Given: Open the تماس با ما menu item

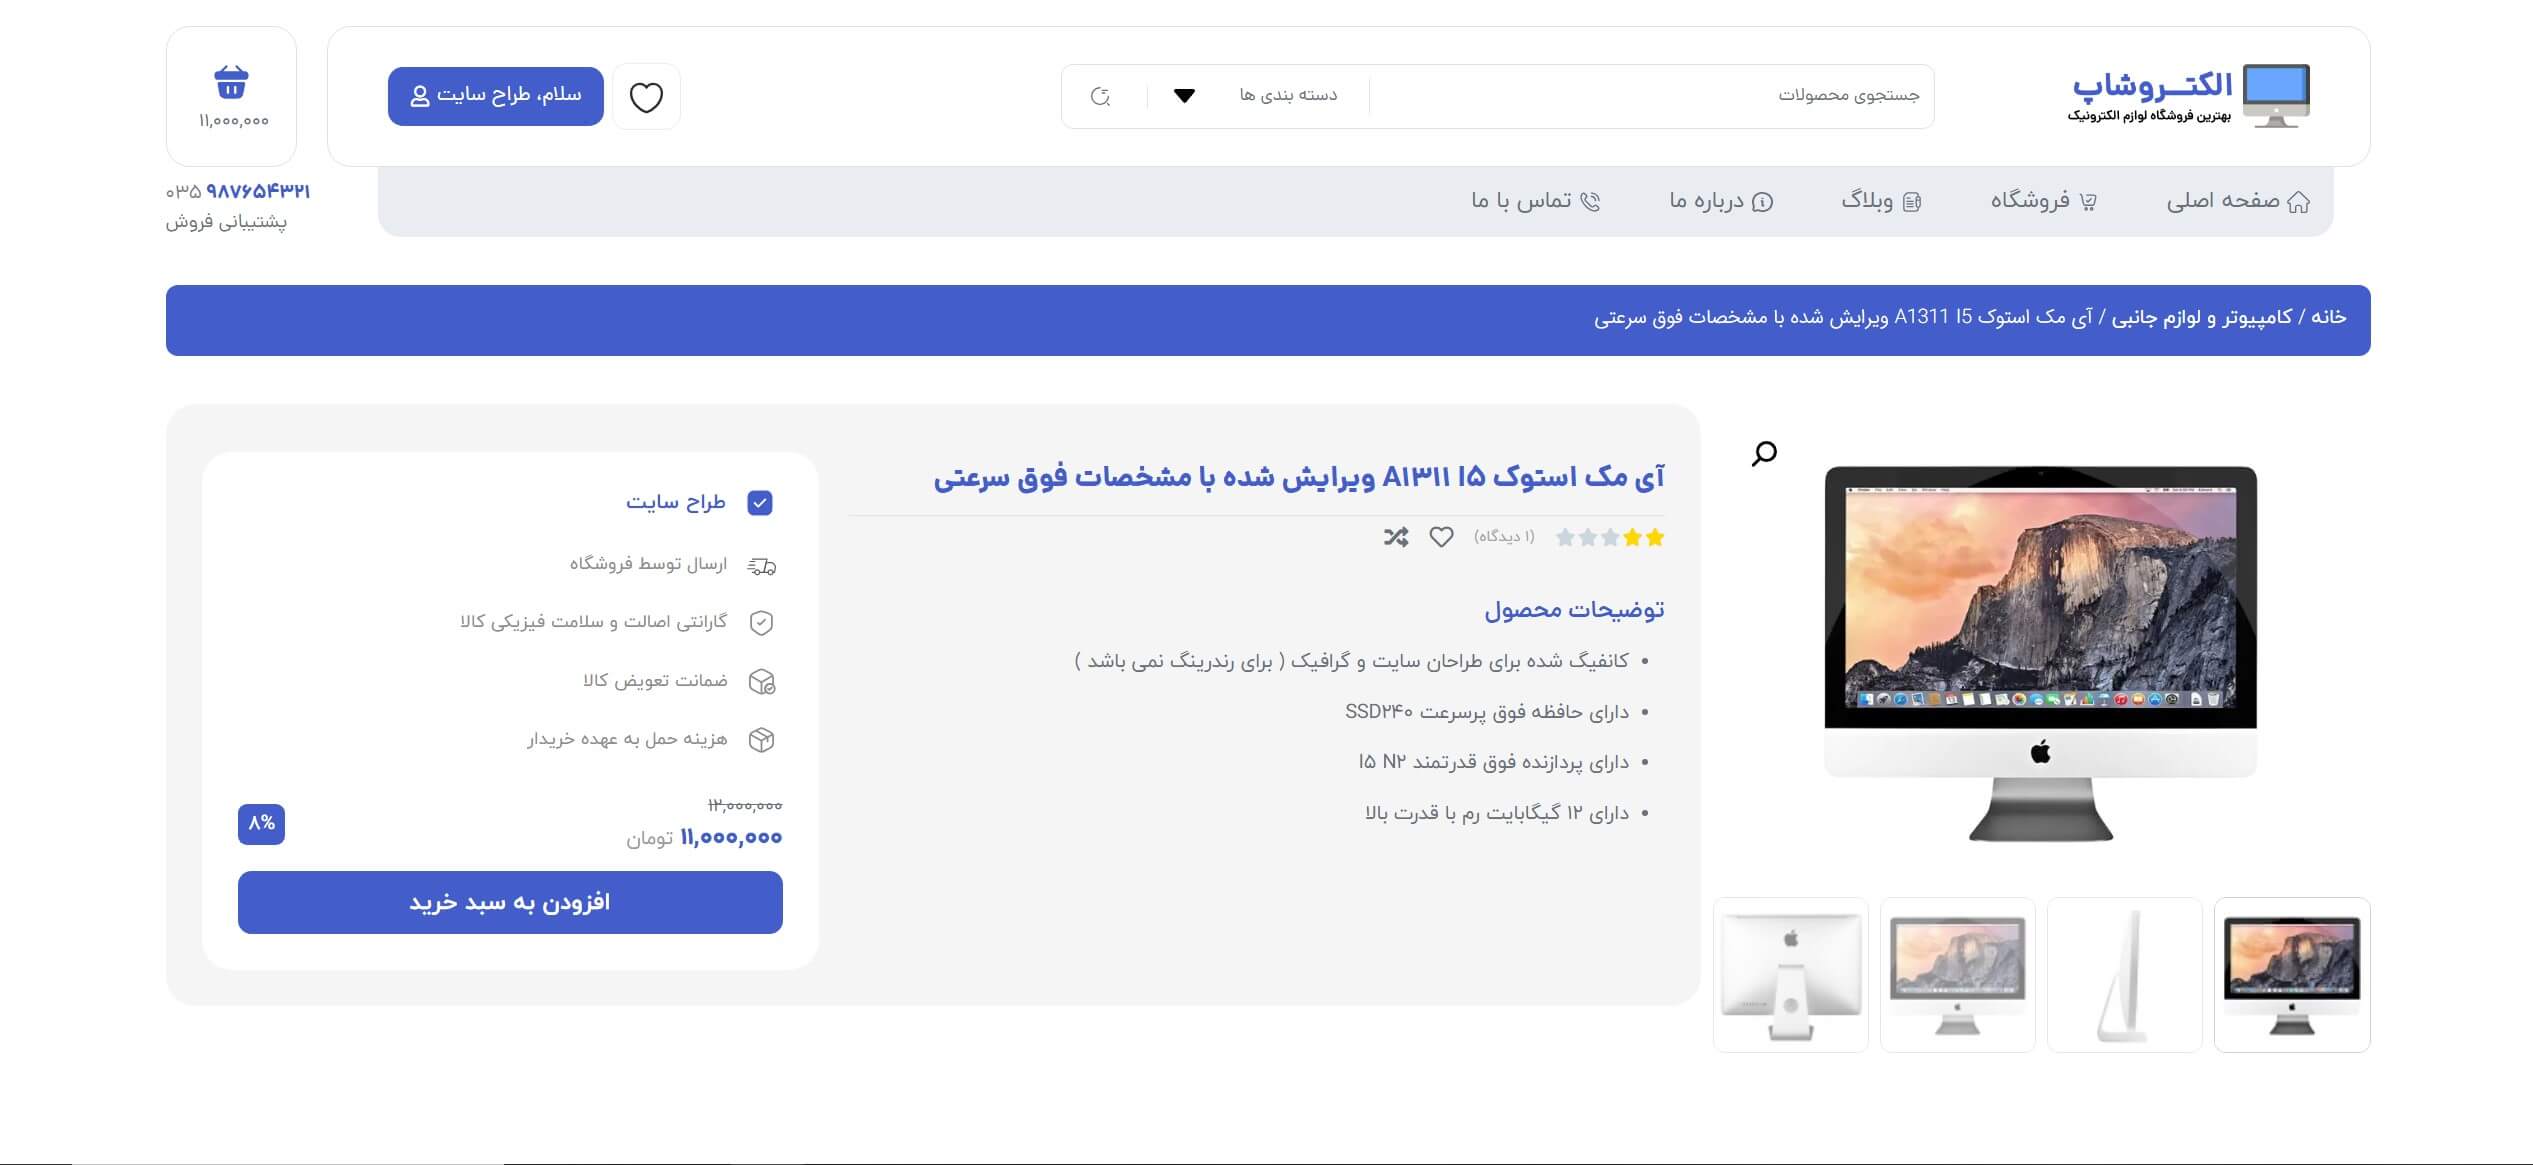Looking at the screenshot, I should 1536,201.
